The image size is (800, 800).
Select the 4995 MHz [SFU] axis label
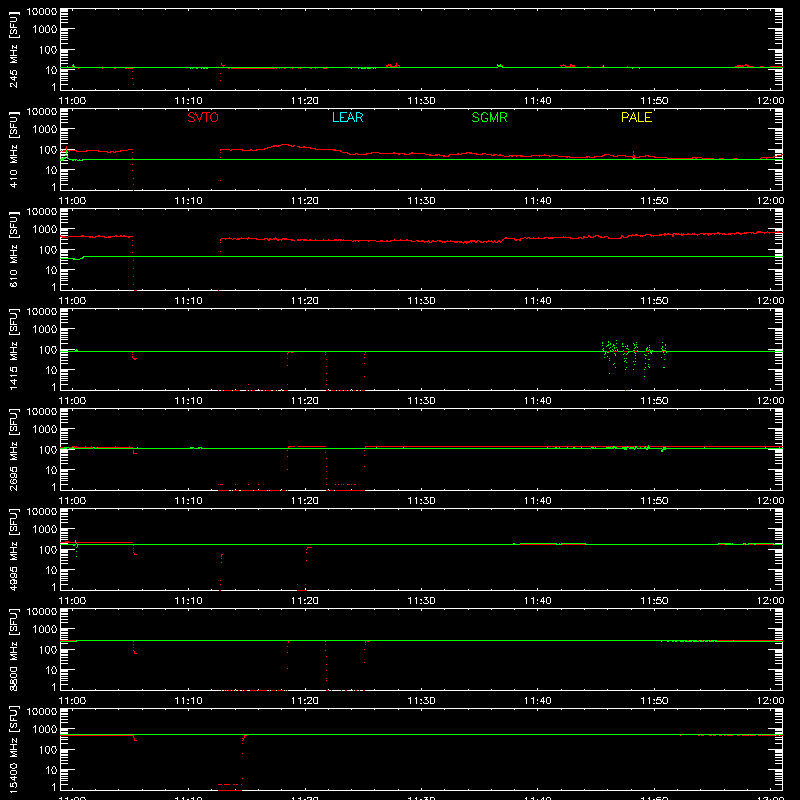13,549
